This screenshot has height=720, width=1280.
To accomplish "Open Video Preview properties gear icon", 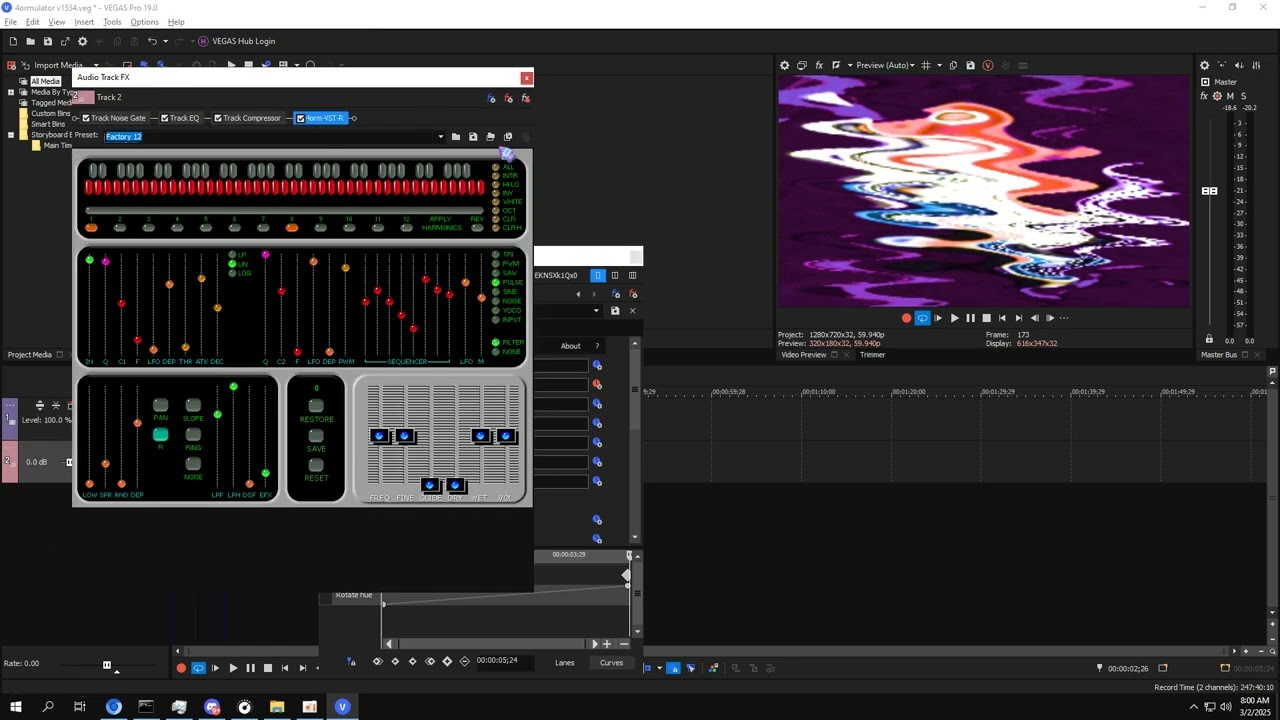I will pos(784,65).
